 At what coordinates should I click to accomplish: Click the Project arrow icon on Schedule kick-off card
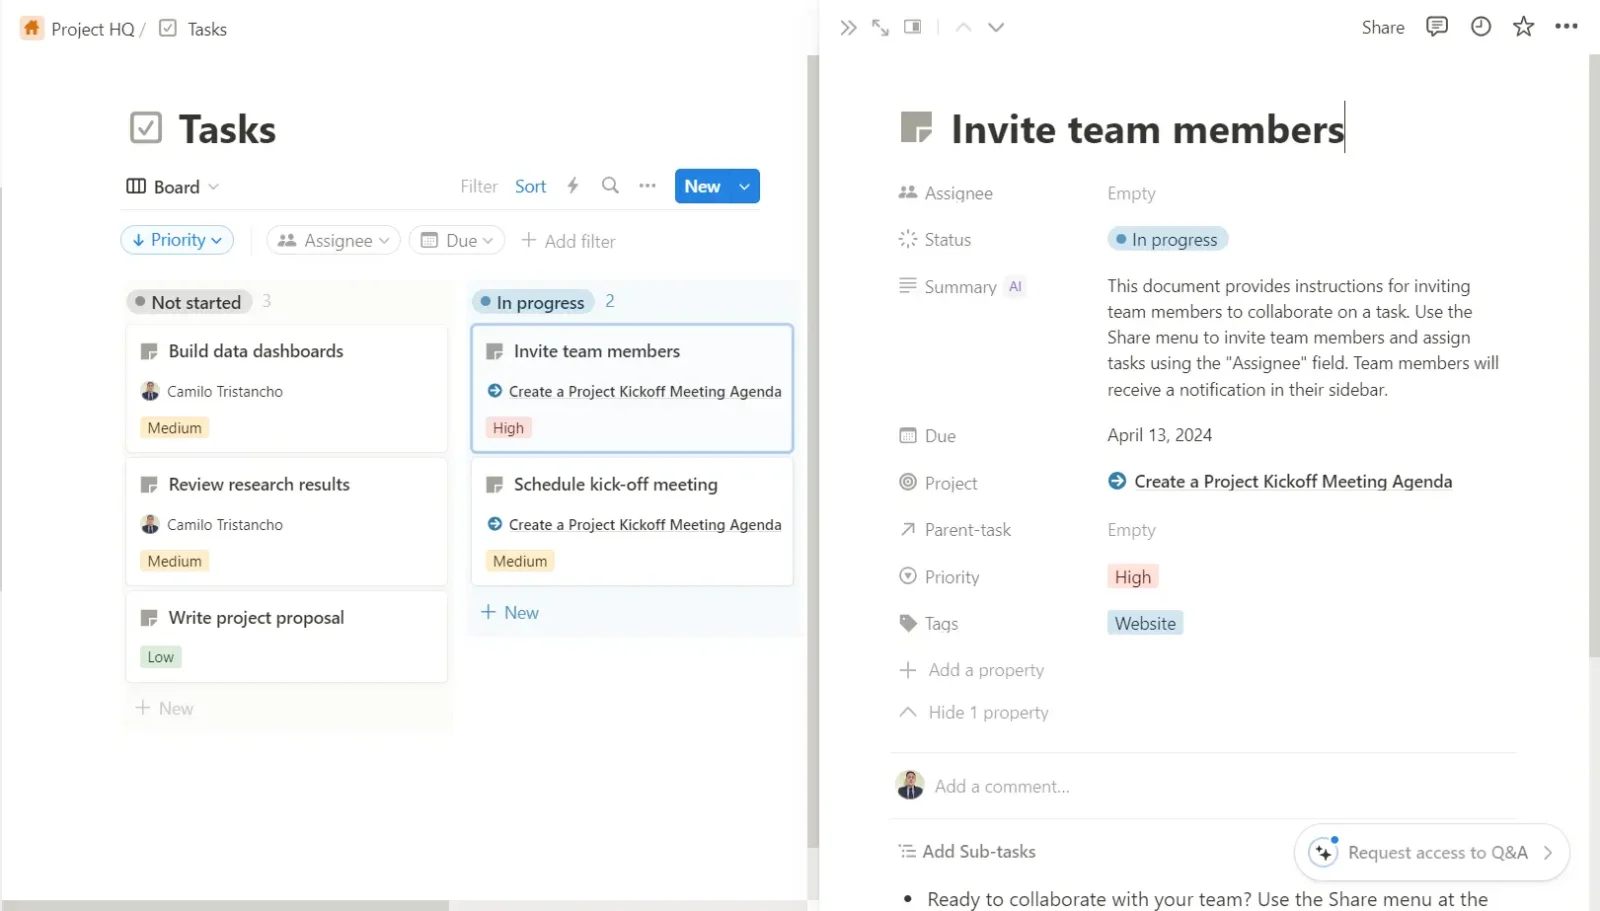pos(495,524)
